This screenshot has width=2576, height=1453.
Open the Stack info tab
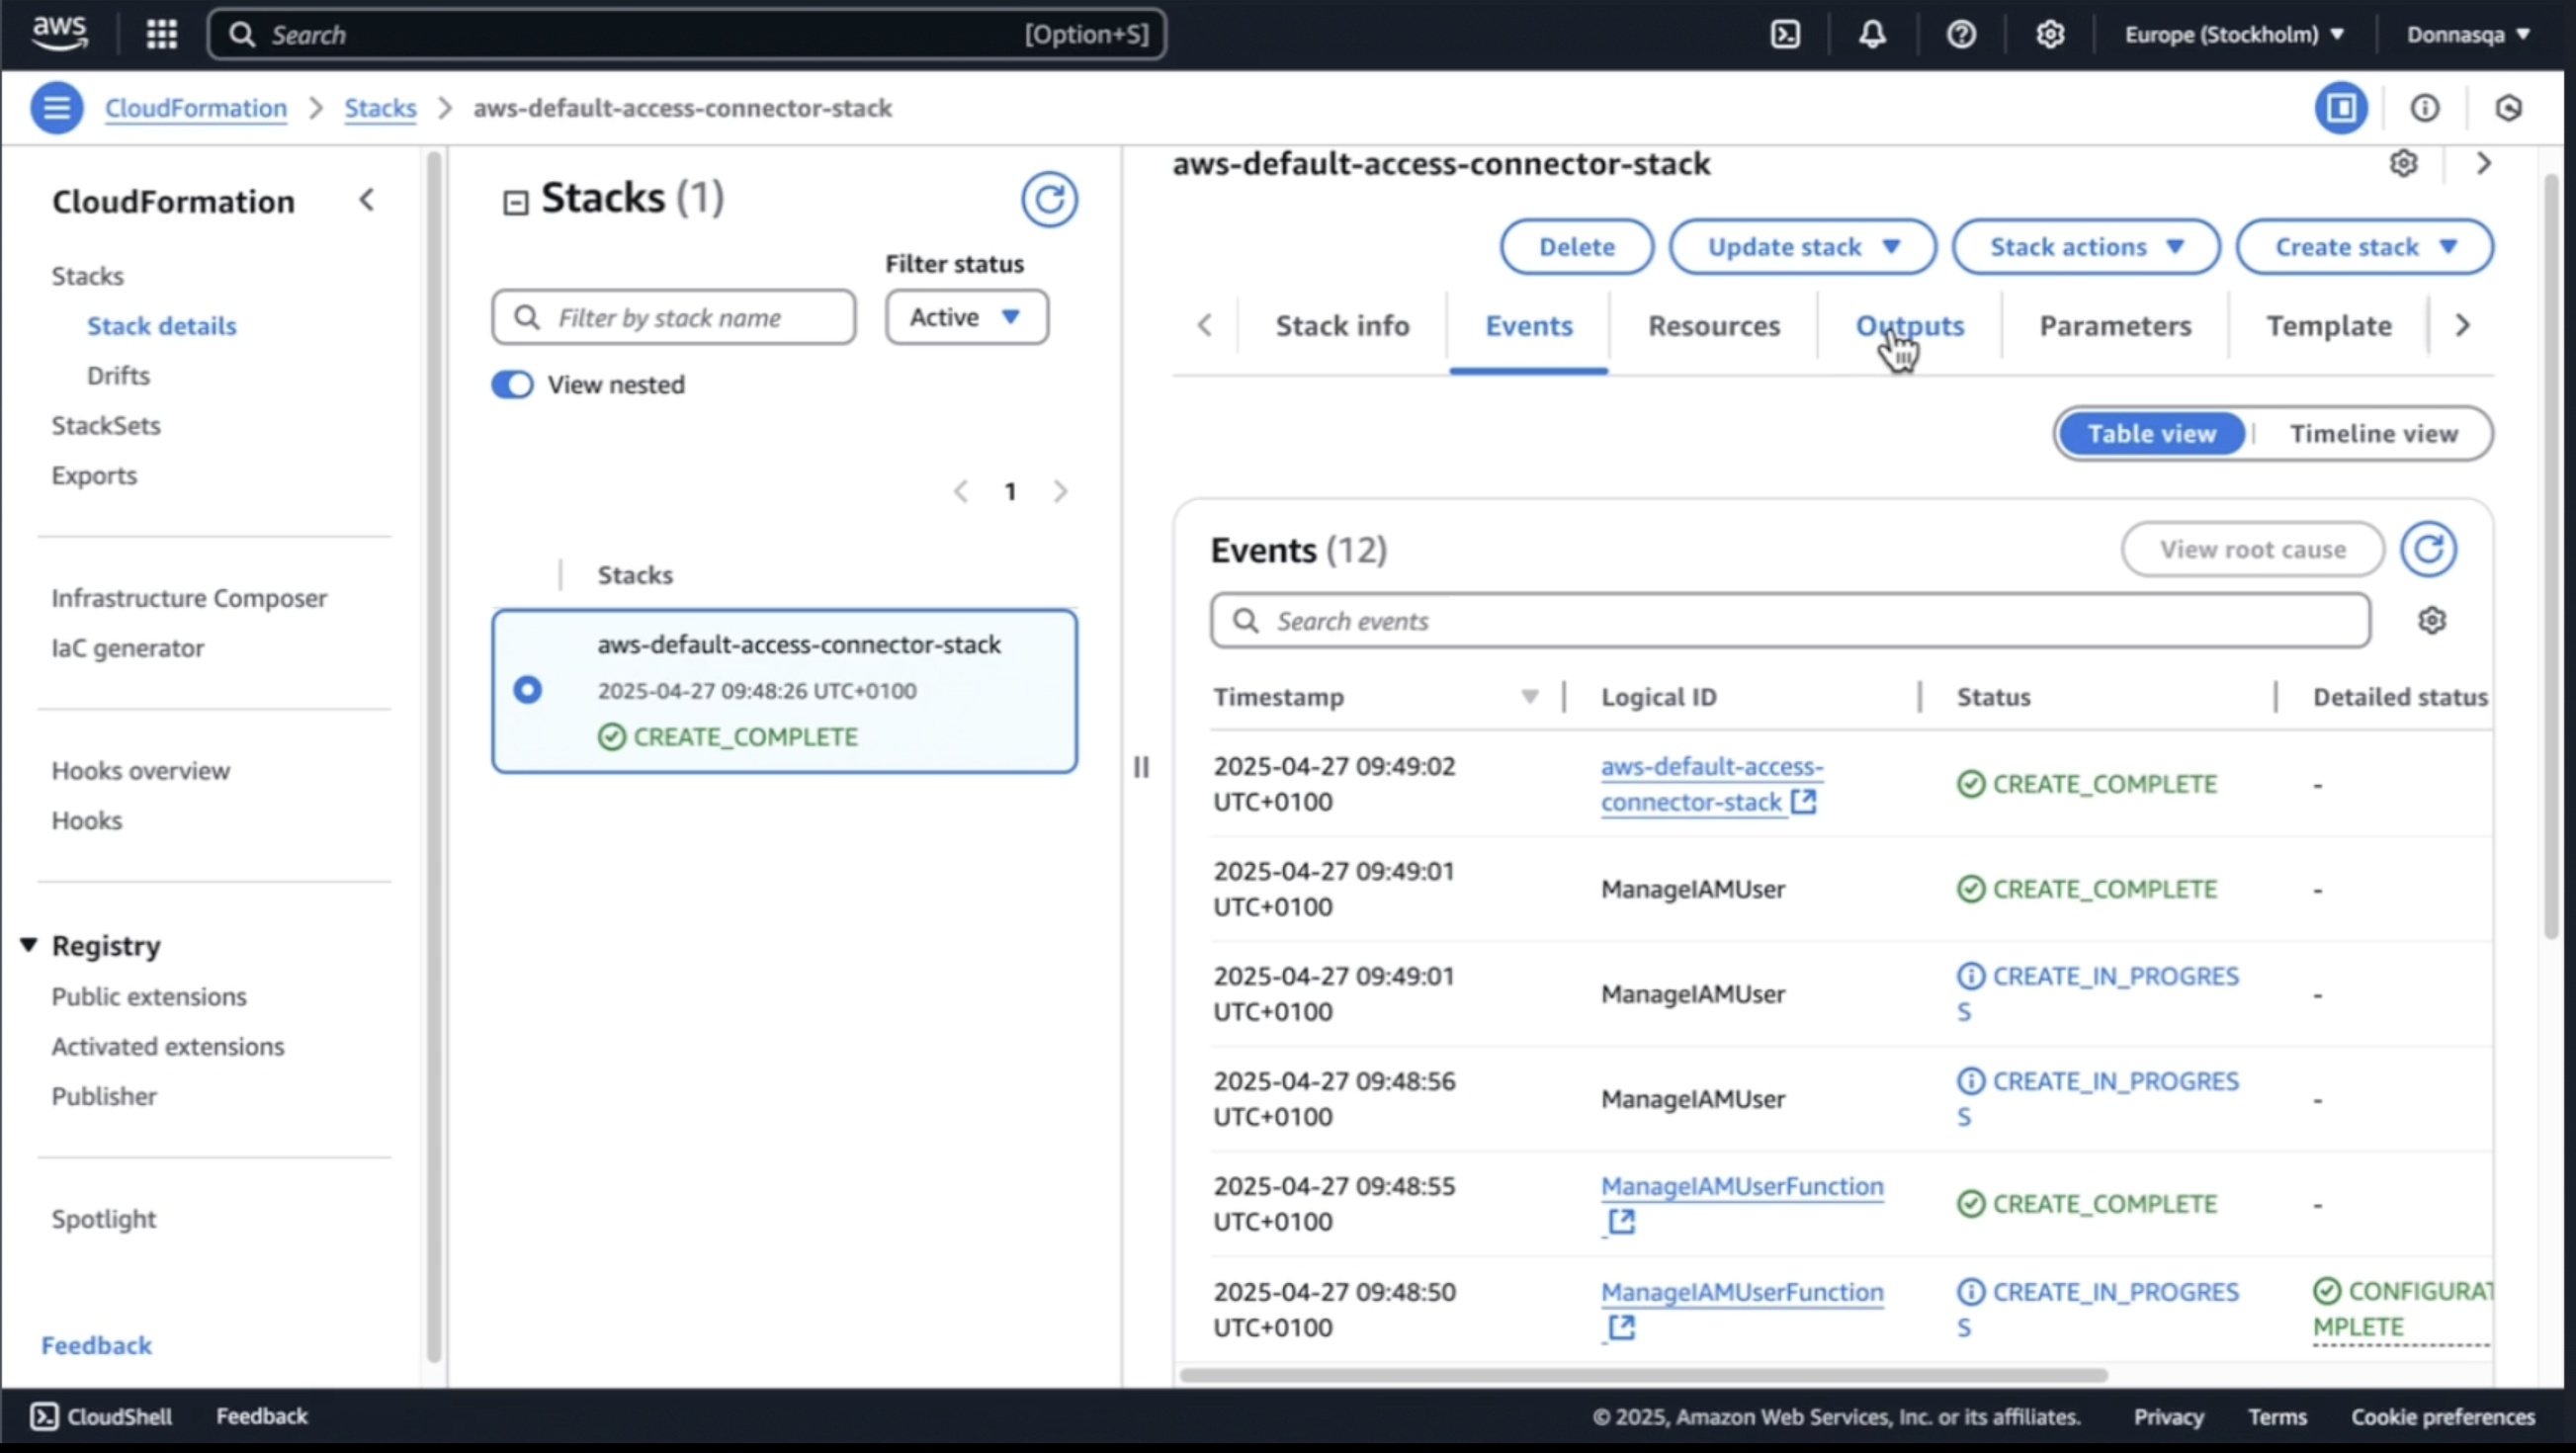1342,326
